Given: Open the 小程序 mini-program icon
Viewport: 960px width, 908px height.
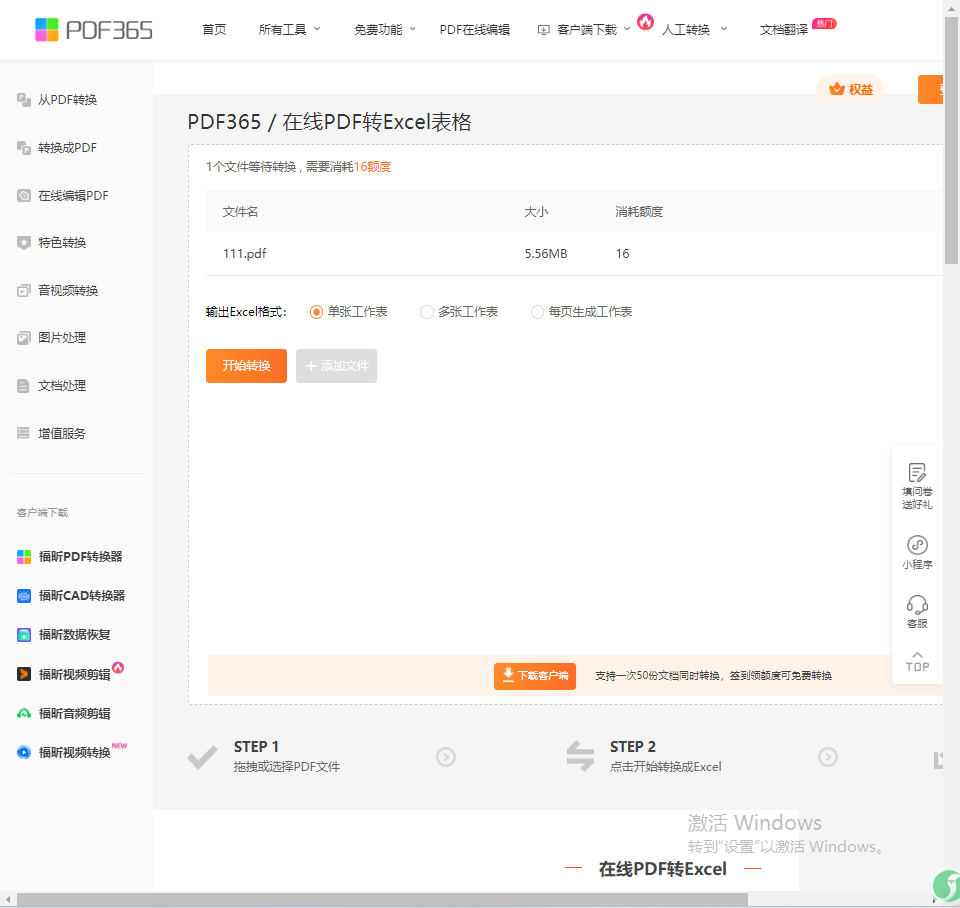Looking at the screenshot, I should [917, 545].
